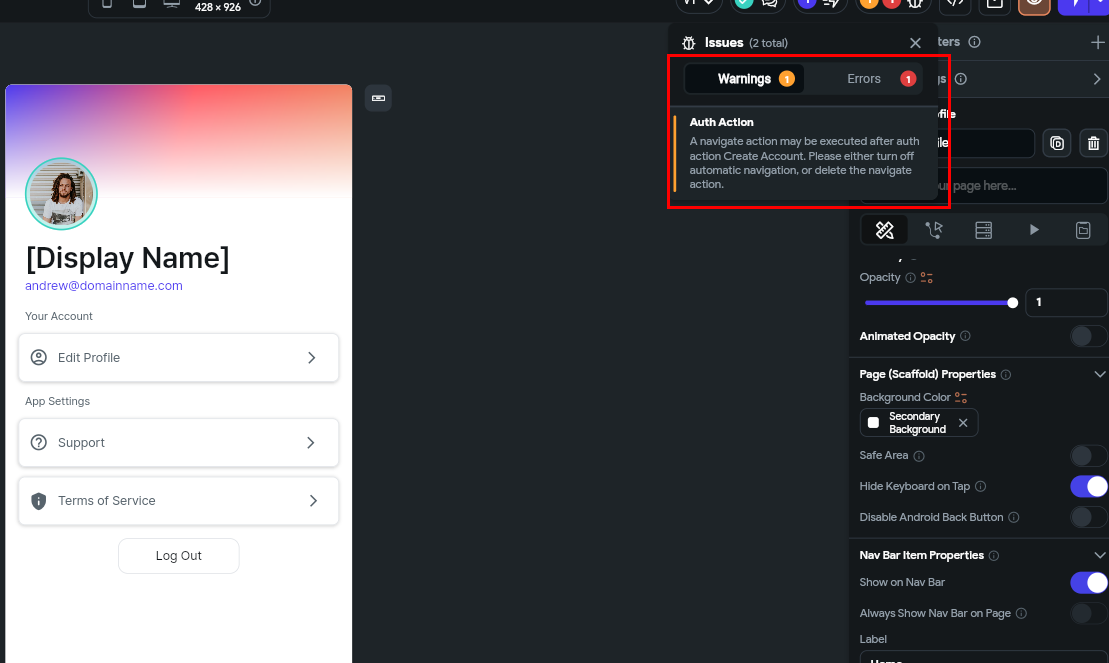Toggle the Show on Nav Bar switch

1088,582
